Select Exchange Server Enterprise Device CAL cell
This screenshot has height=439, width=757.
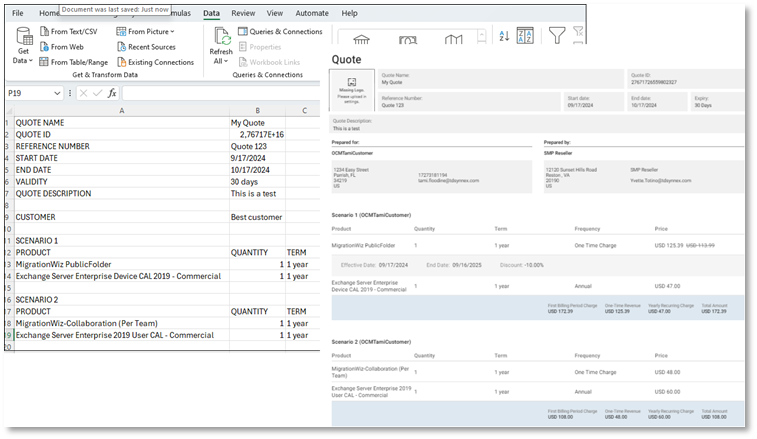122,276
